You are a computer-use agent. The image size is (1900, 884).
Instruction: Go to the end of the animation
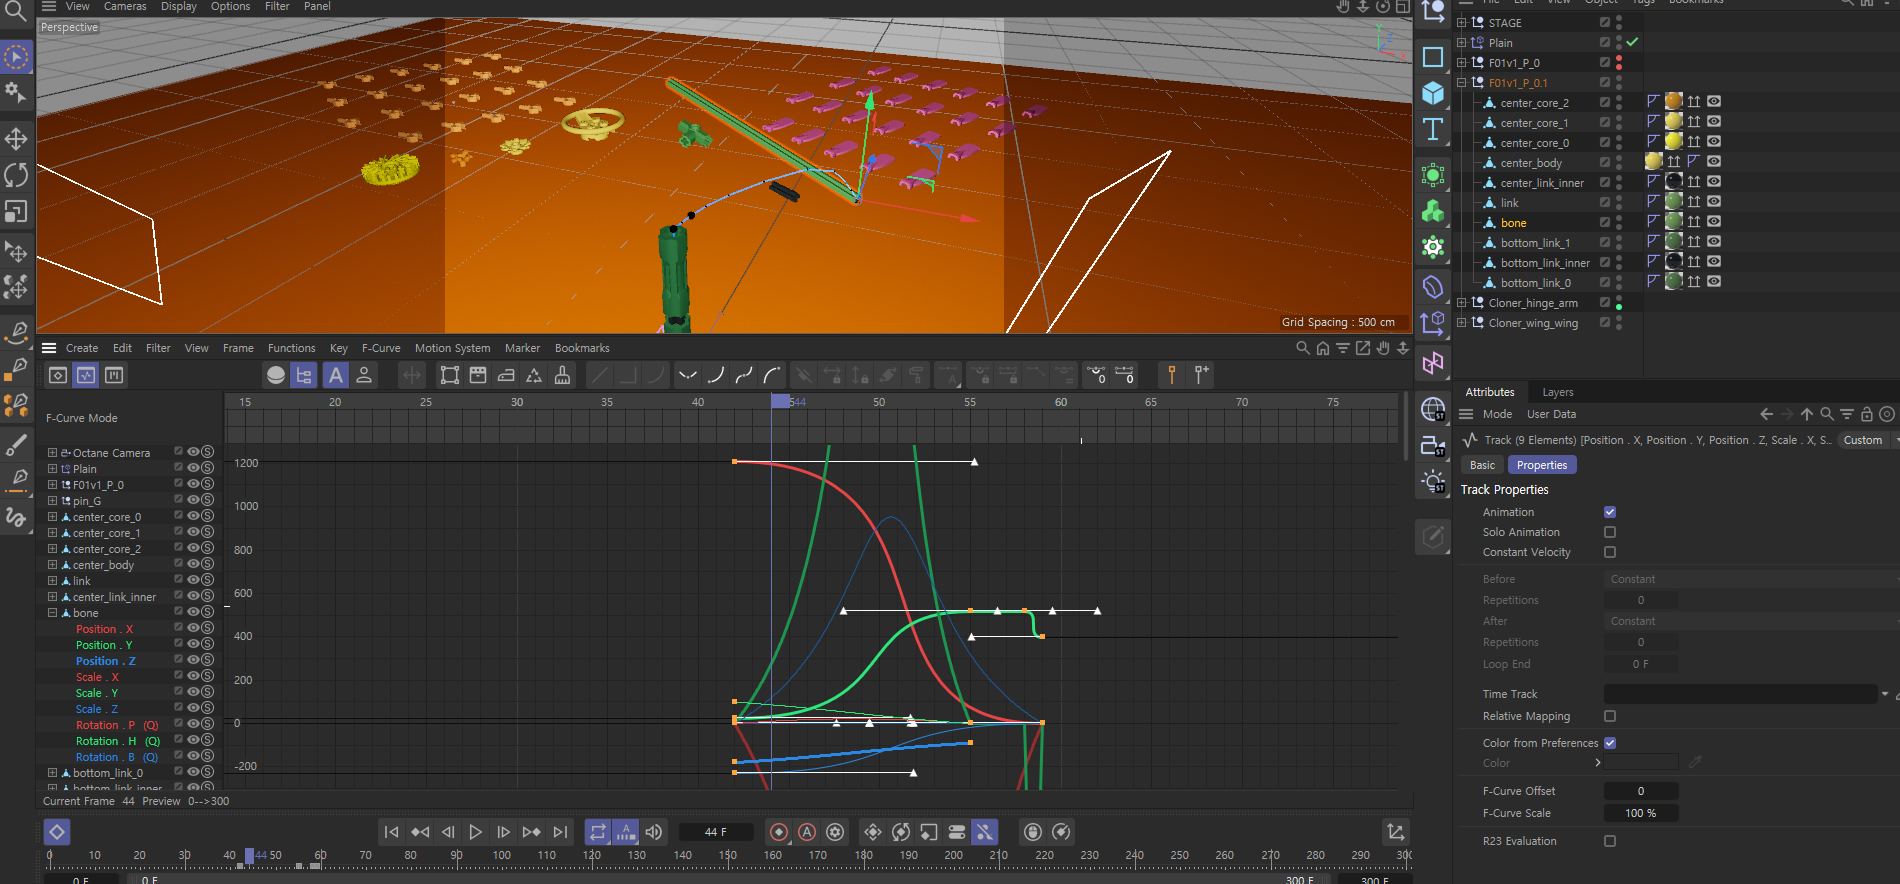[561, 832]
